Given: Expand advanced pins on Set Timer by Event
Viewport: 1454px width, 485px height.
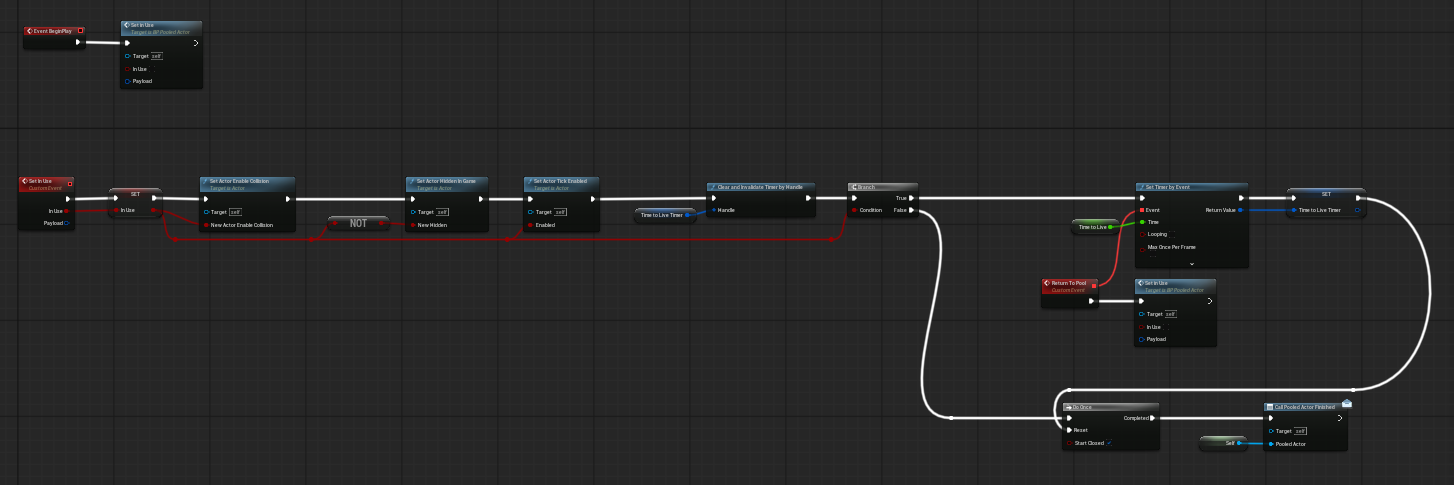Looking at the screenshot, I should 1191,263.
